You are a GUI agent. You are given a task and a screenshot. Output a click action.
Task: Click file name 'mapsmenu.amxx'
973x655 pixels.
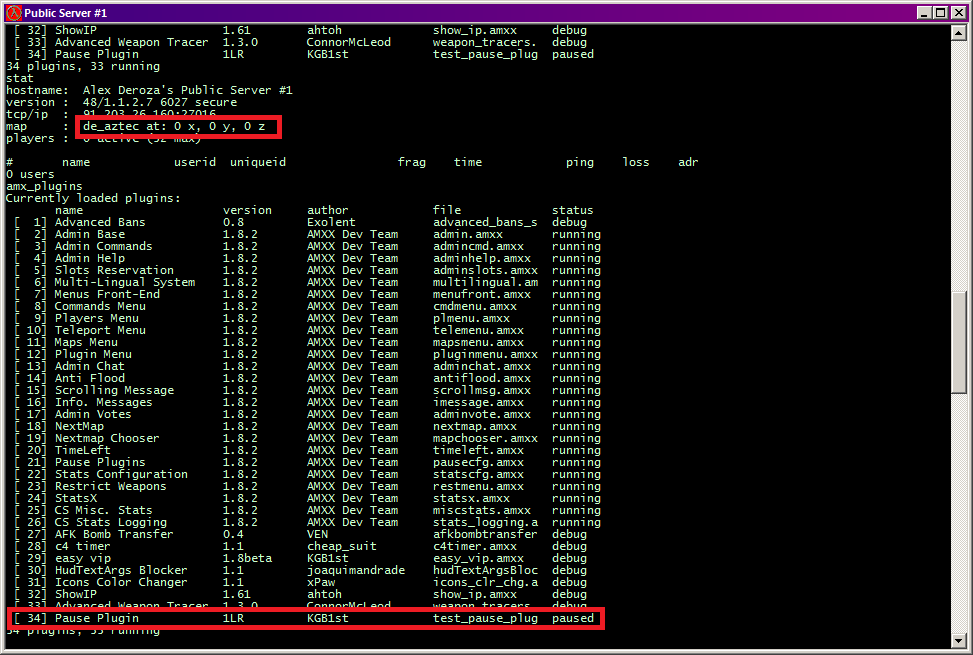tap(478, 342)
